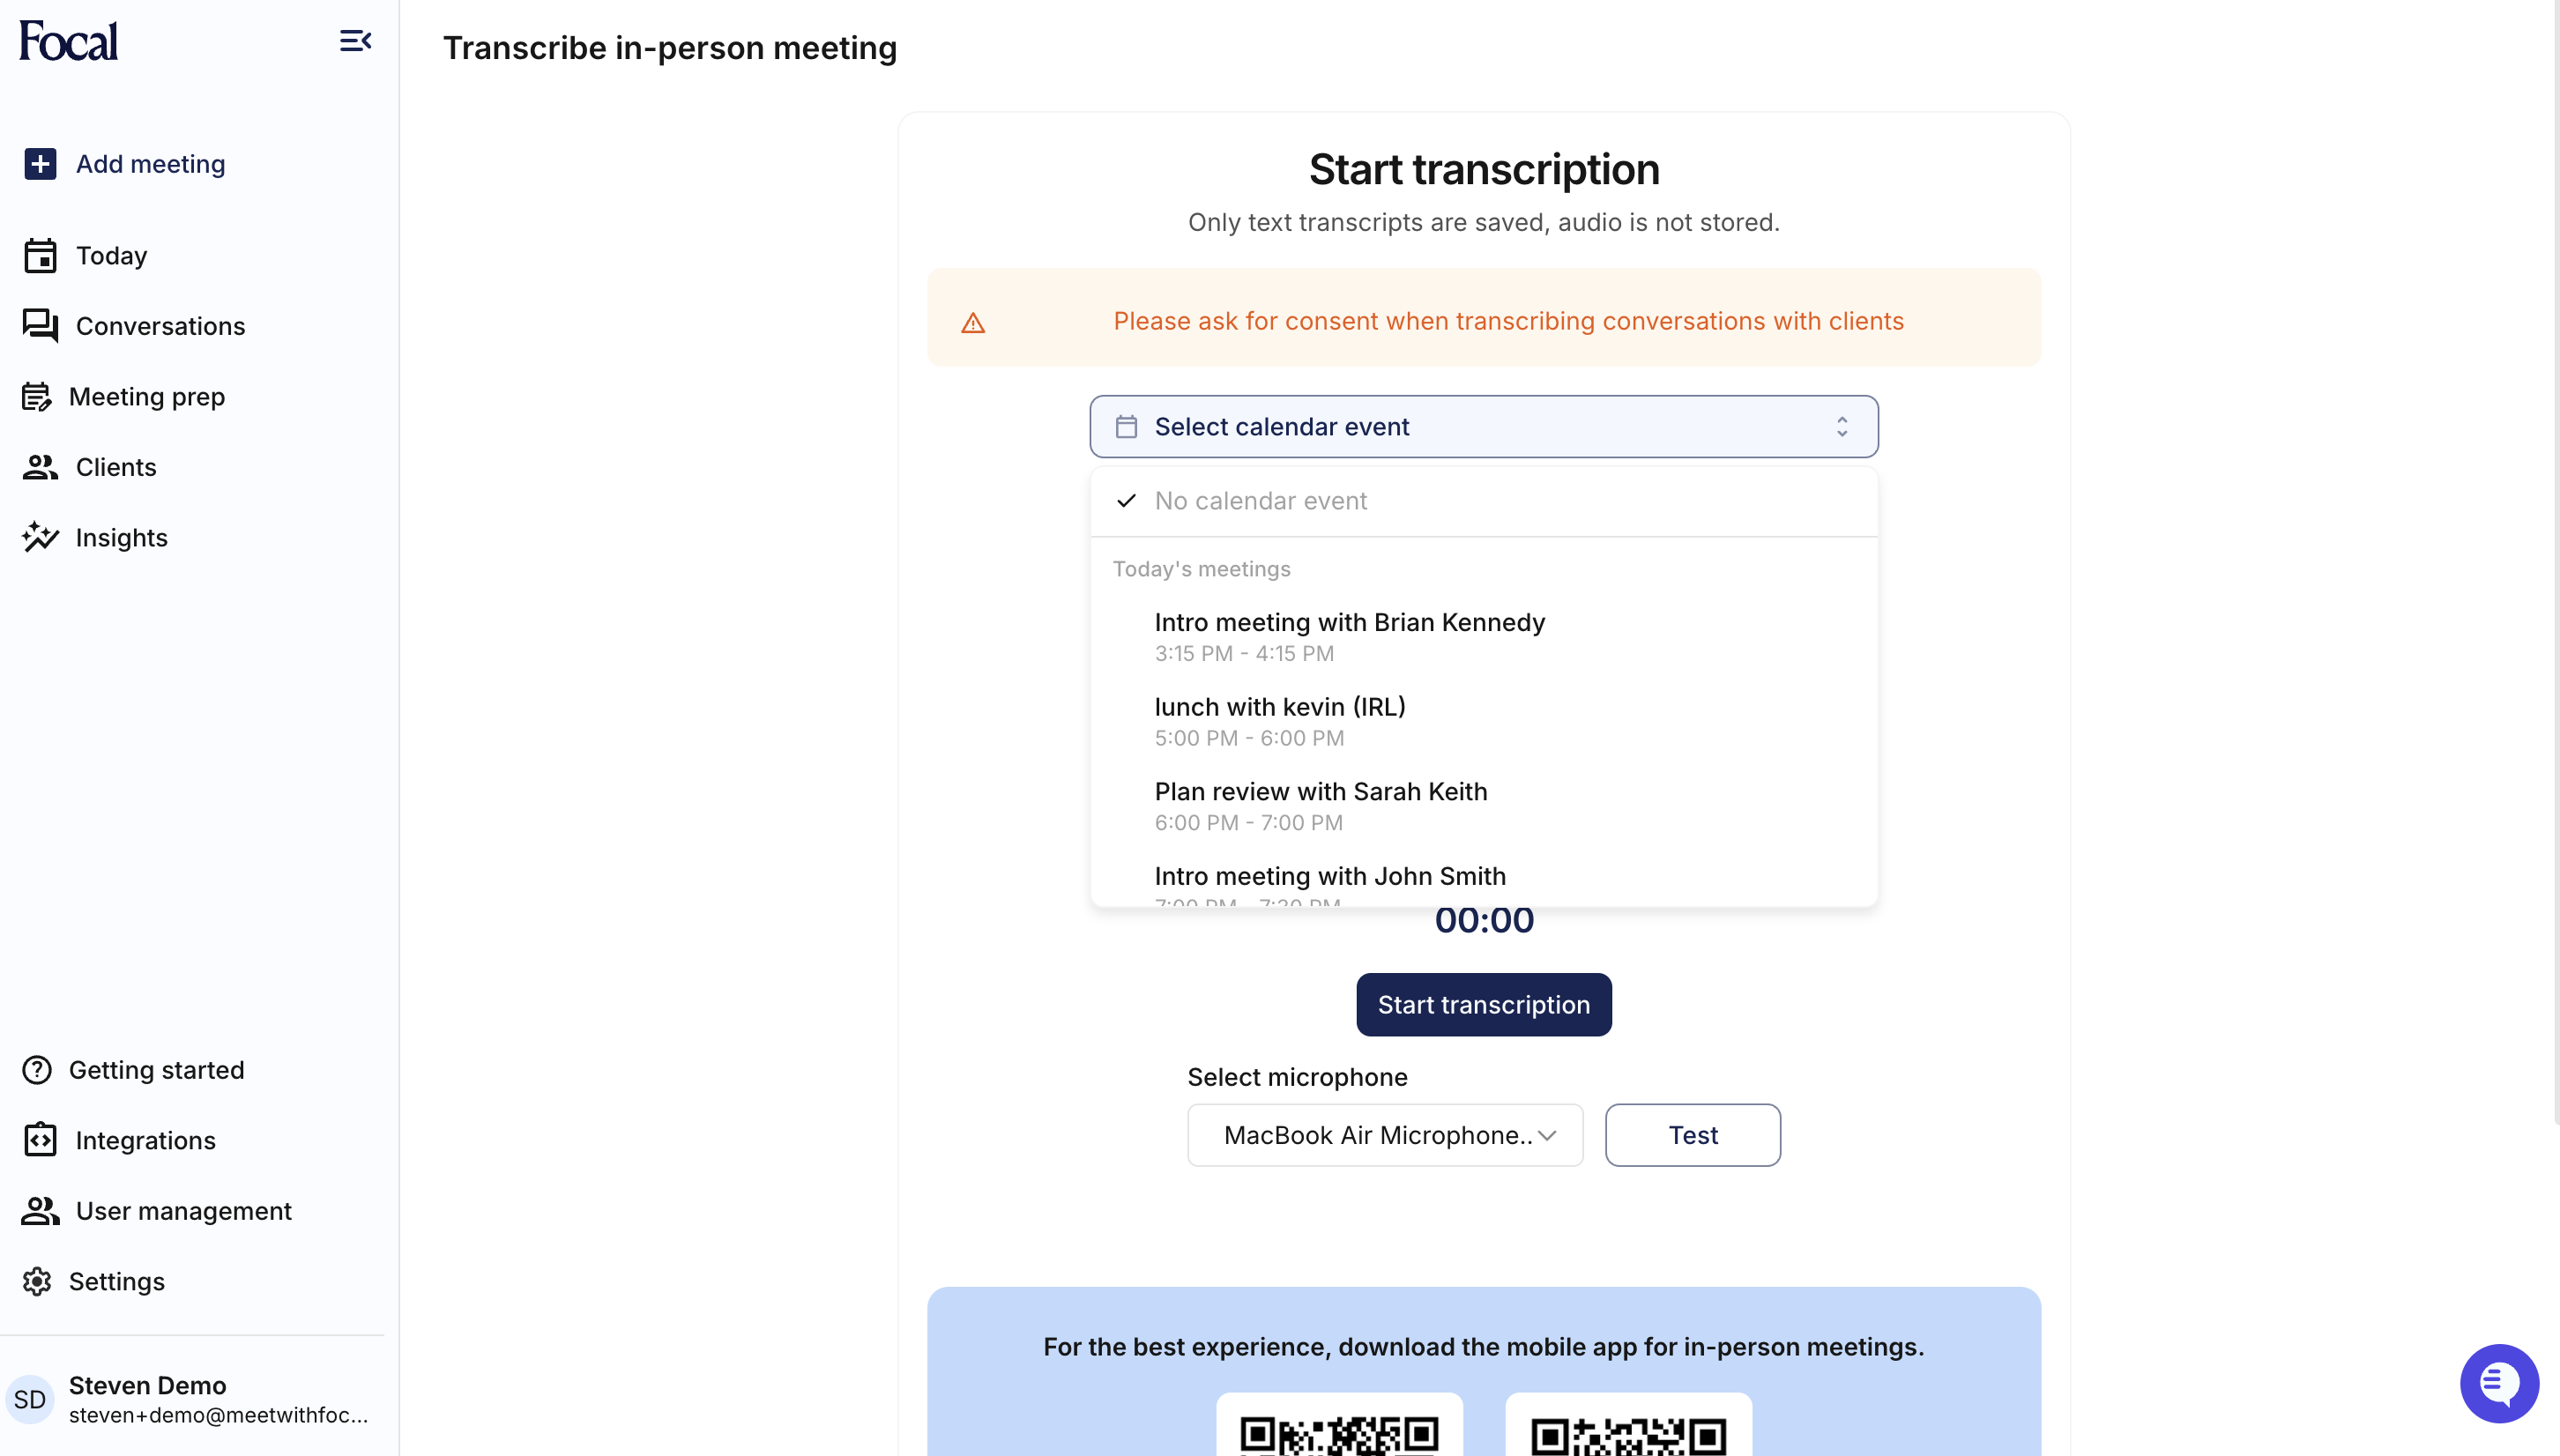Click the User management sidebar entry
2560x1456 pixels.
pyautogui.click(x=183, y=1211)
